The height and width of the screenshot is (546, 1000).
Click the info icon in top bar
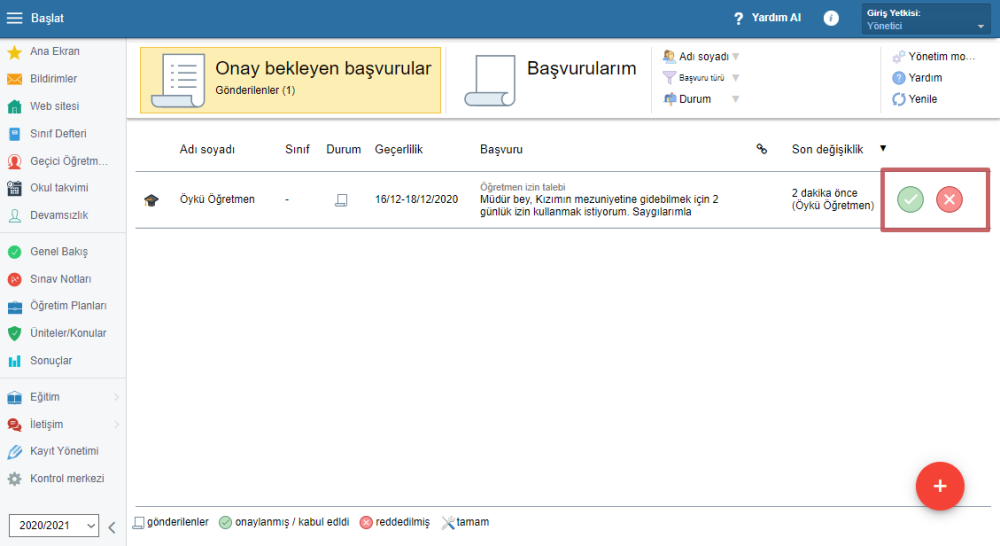(x=831, y=18)
